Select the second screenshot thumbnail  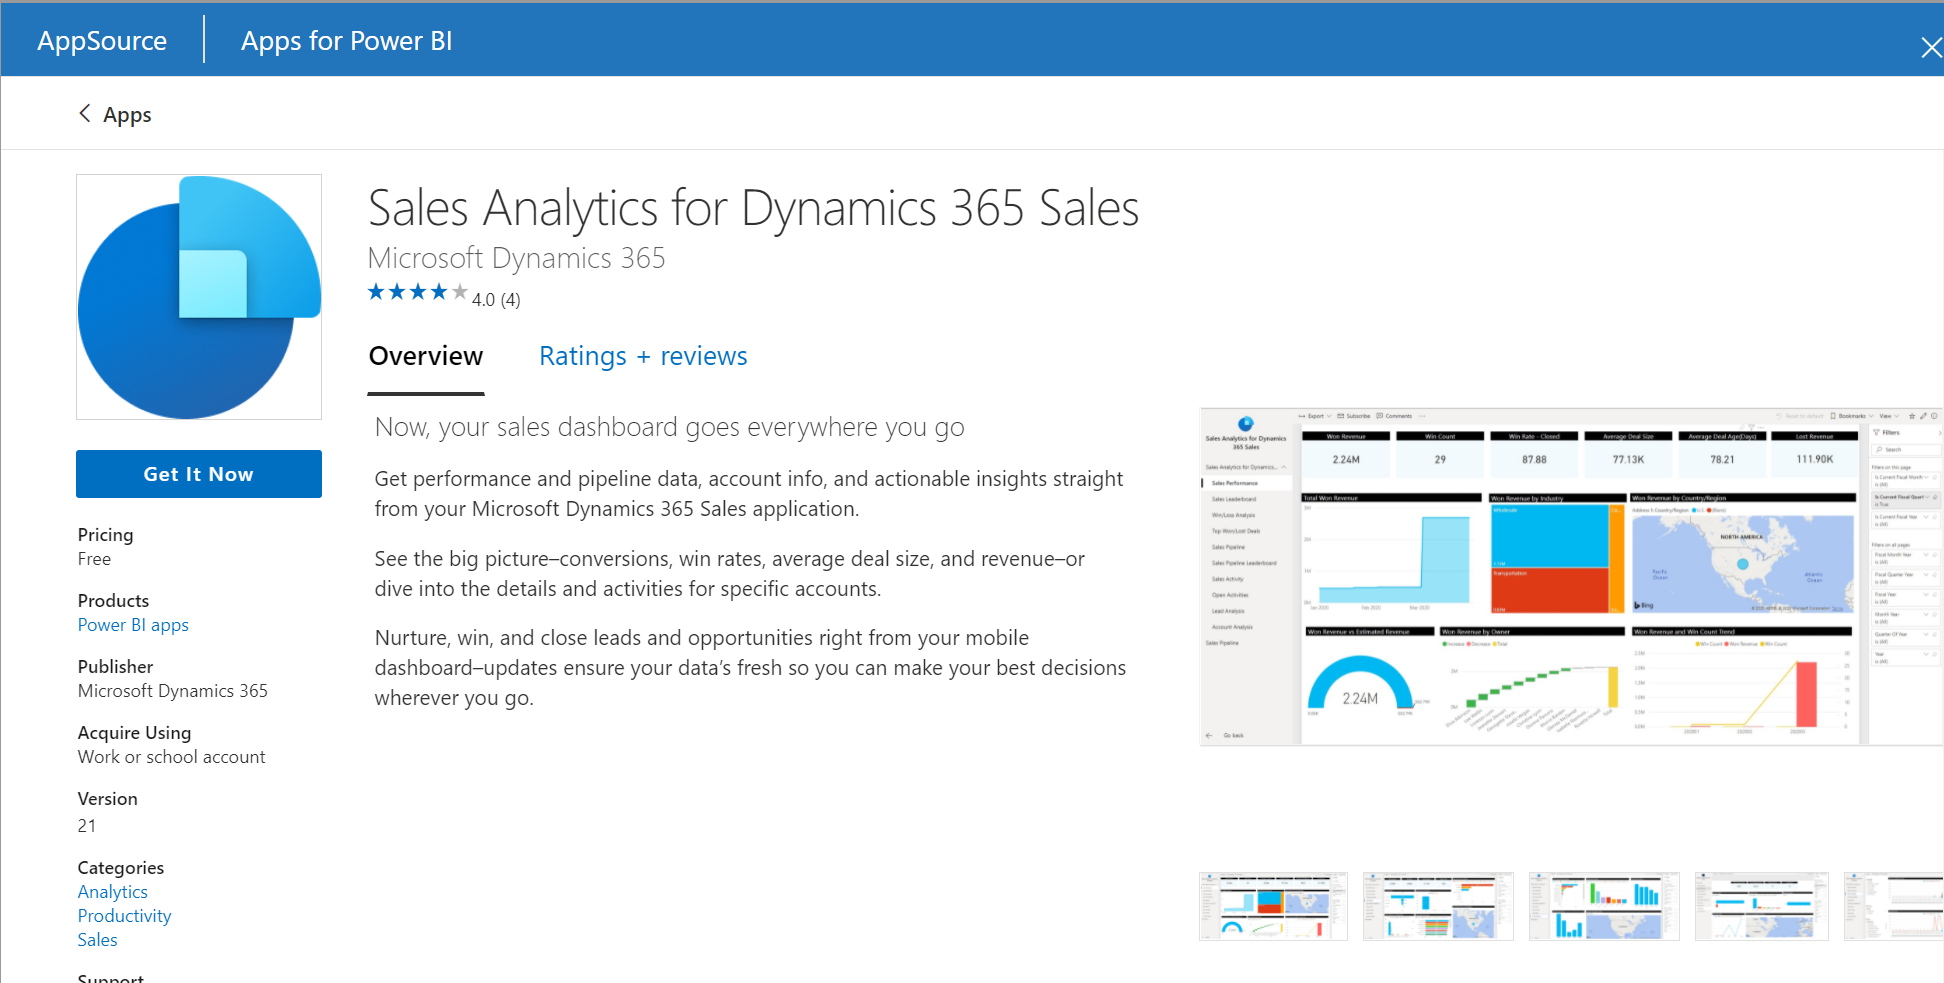(1438, 906)
